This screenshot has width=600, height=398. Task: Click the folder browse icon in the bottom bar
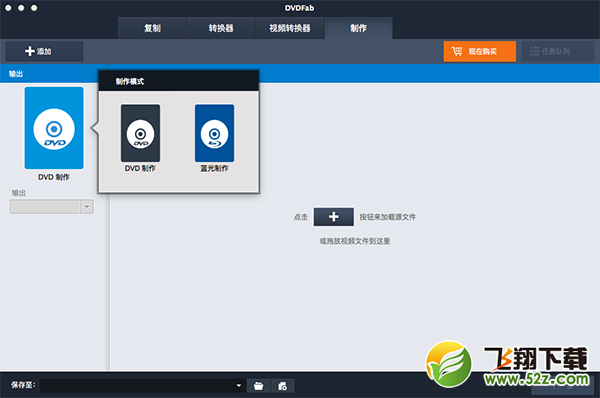pyautogui.click(x=259, y=386)
